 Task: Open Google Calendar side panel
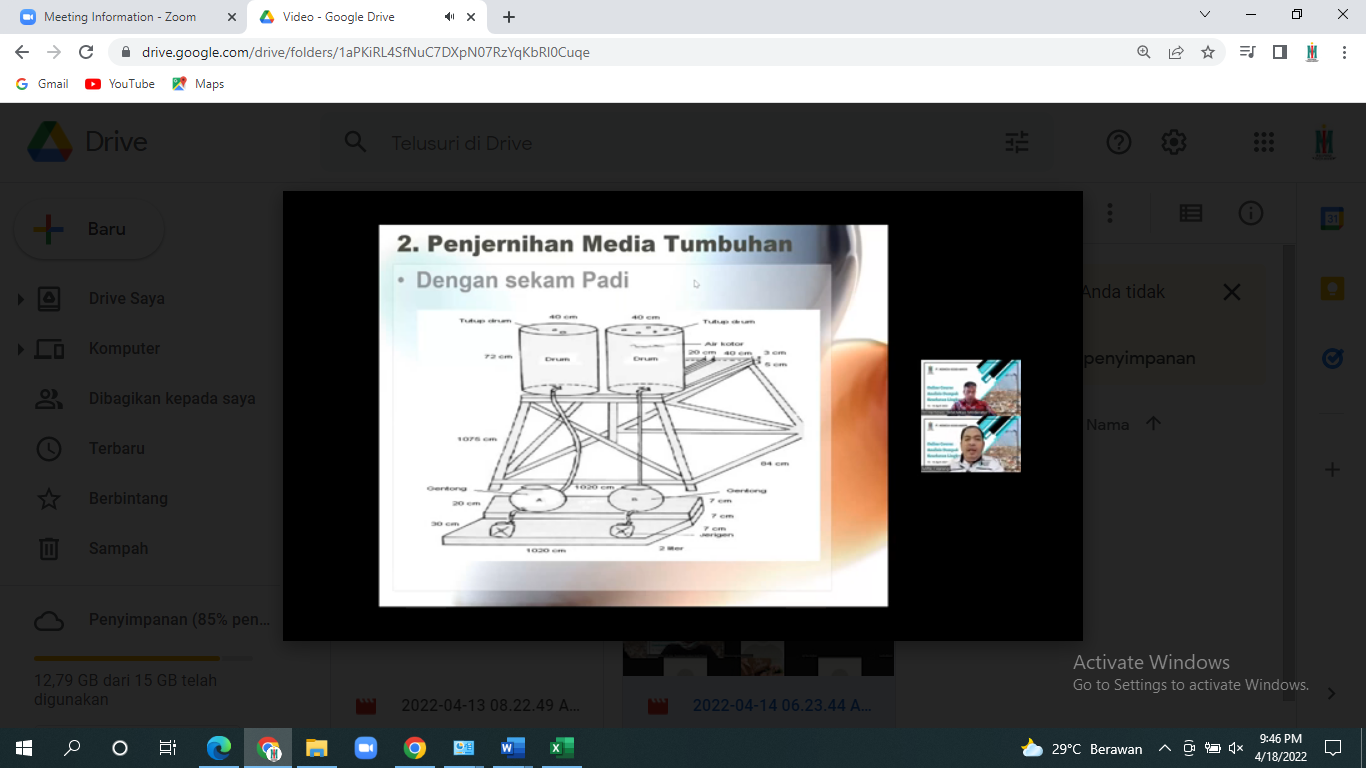point(1332,219)
